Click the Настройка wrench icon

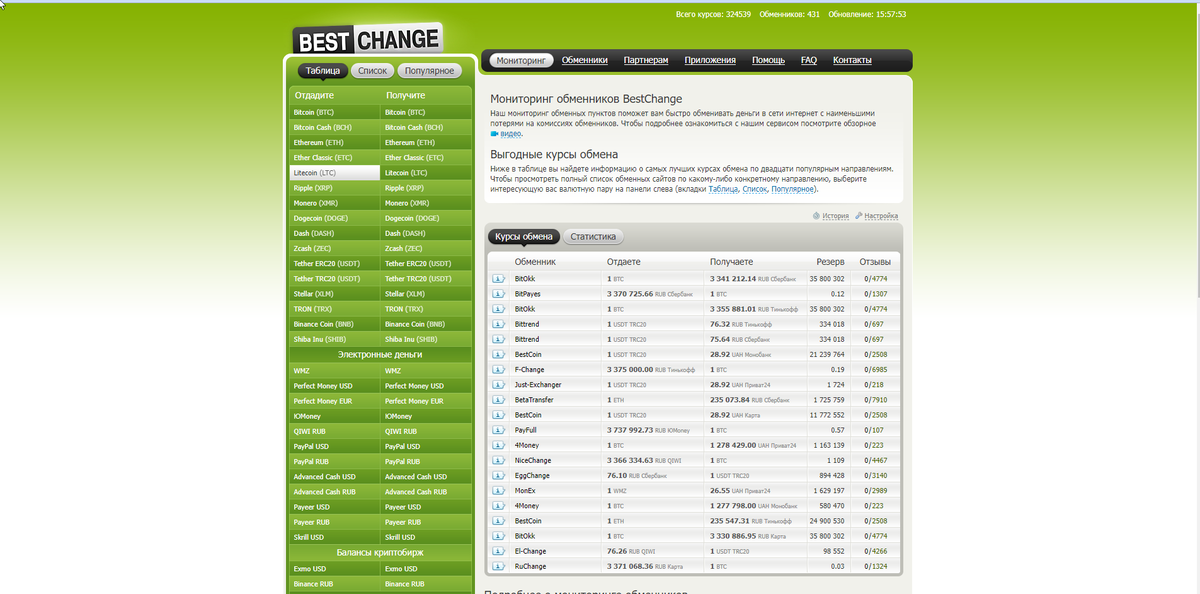pos(859,215)
